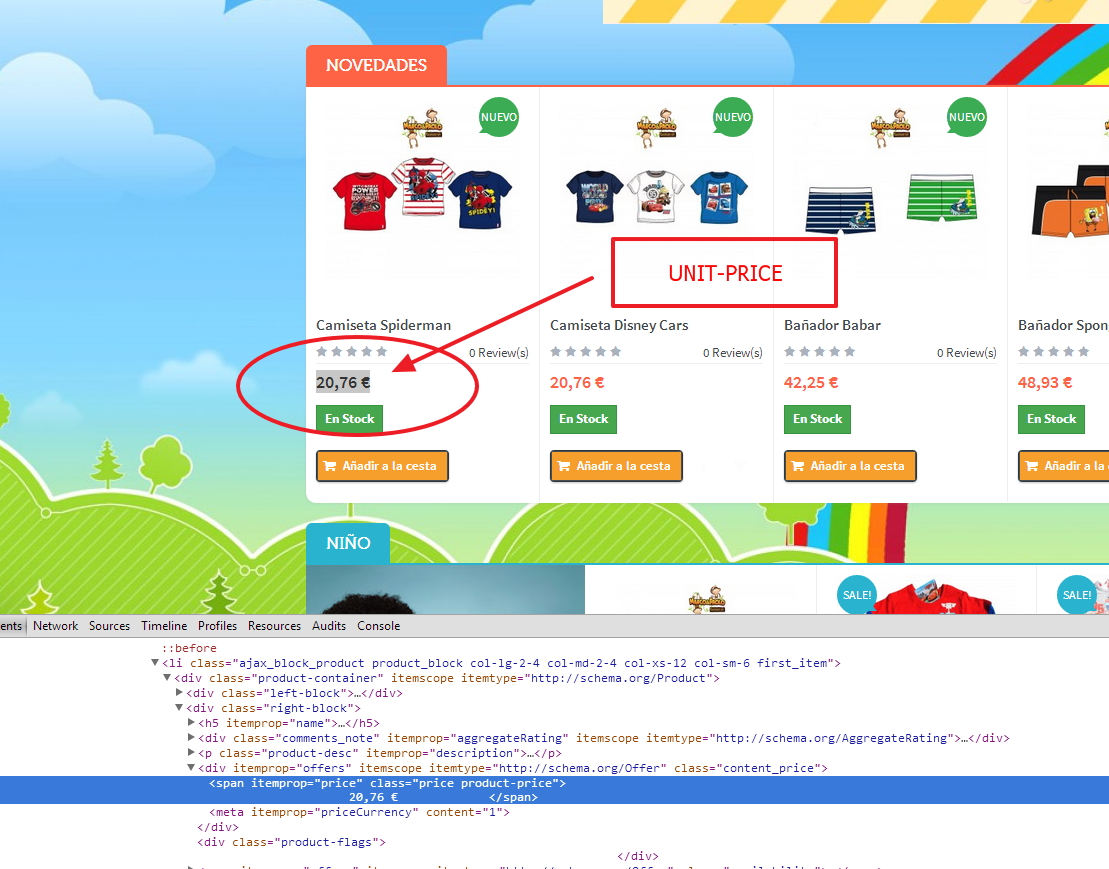The width and height of the screenshot is (1109, 869).
Task: Click En Stock under Camiseta Spiderman
Action: pyautogui.click(x=349, y=419)
